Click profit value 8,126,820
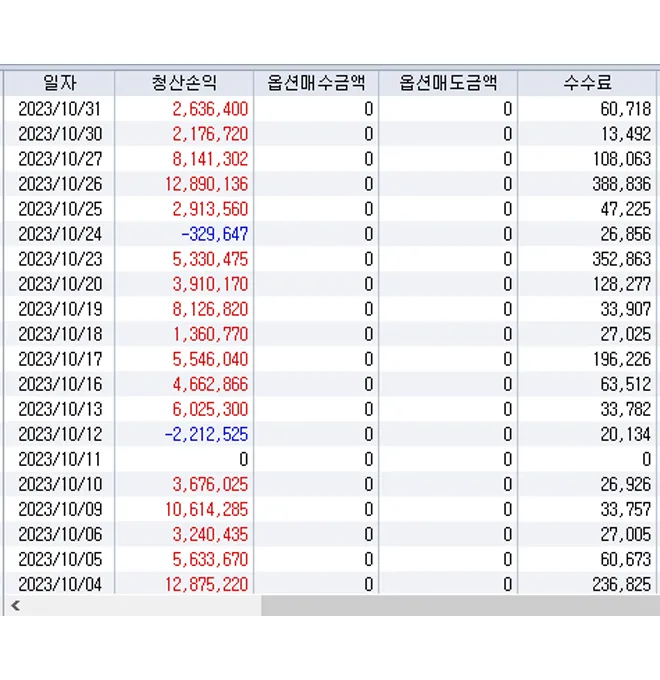 tap(210, 309)
